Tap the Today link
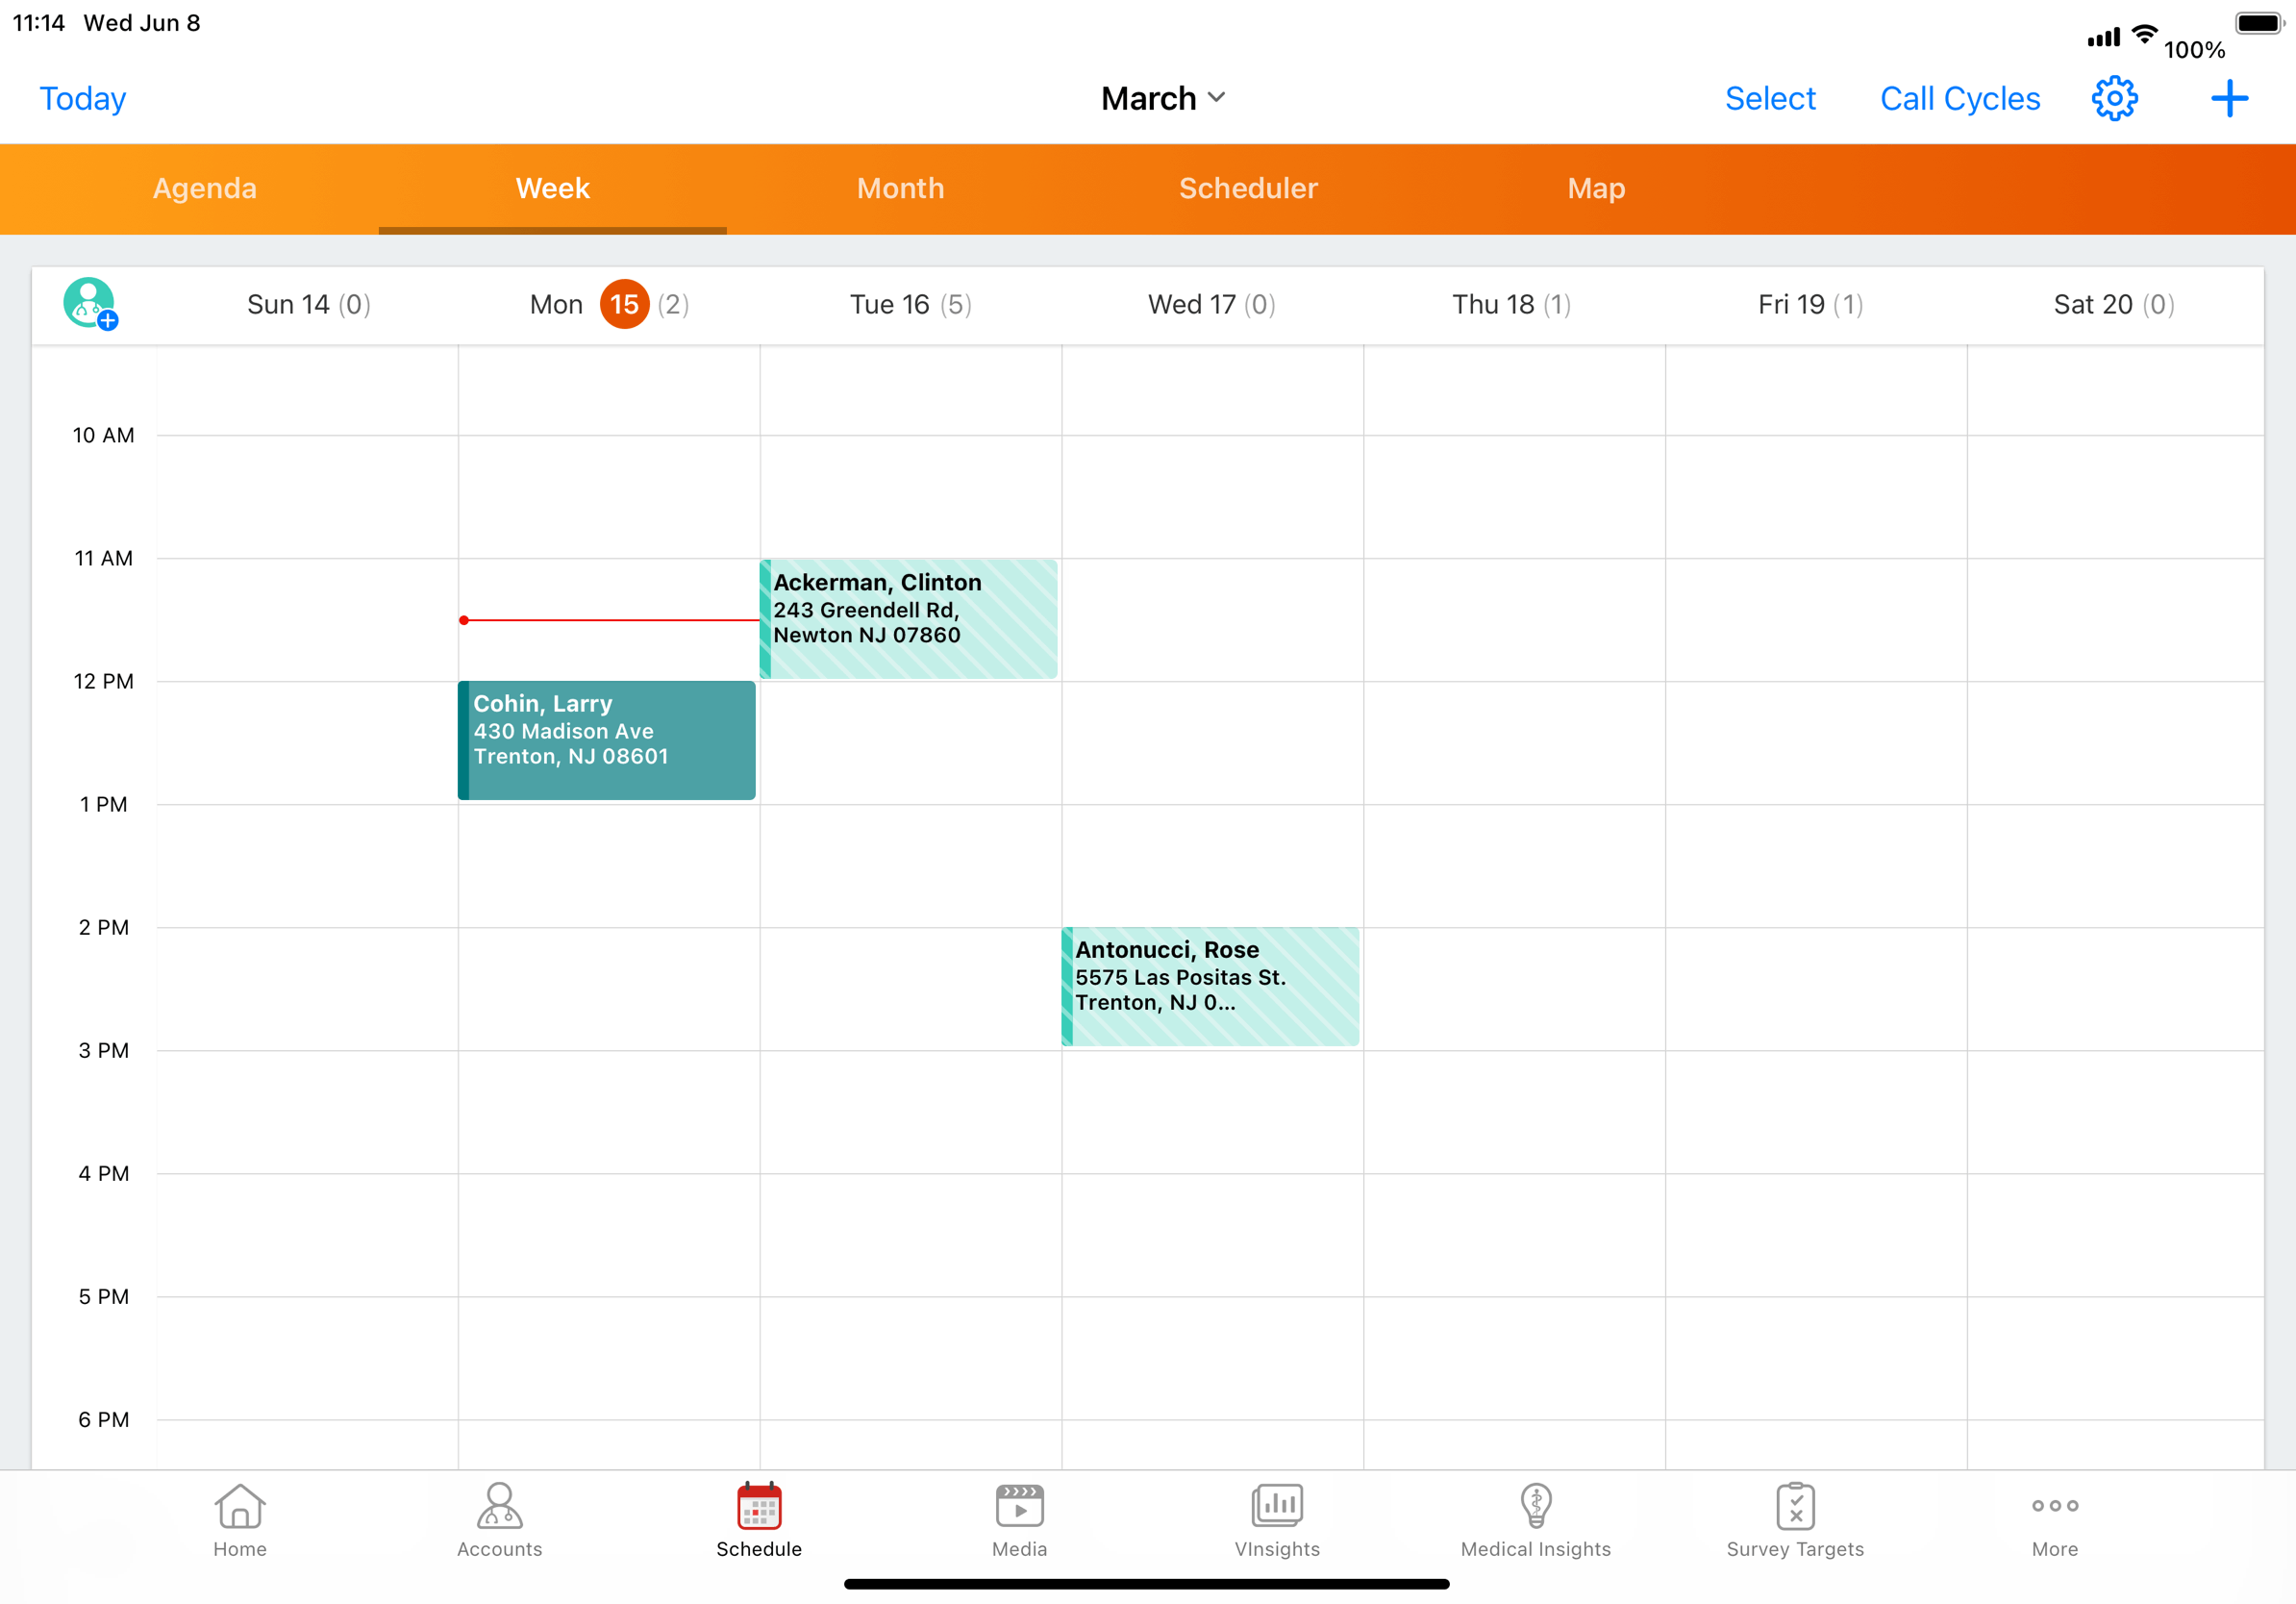 click(83, 98)
